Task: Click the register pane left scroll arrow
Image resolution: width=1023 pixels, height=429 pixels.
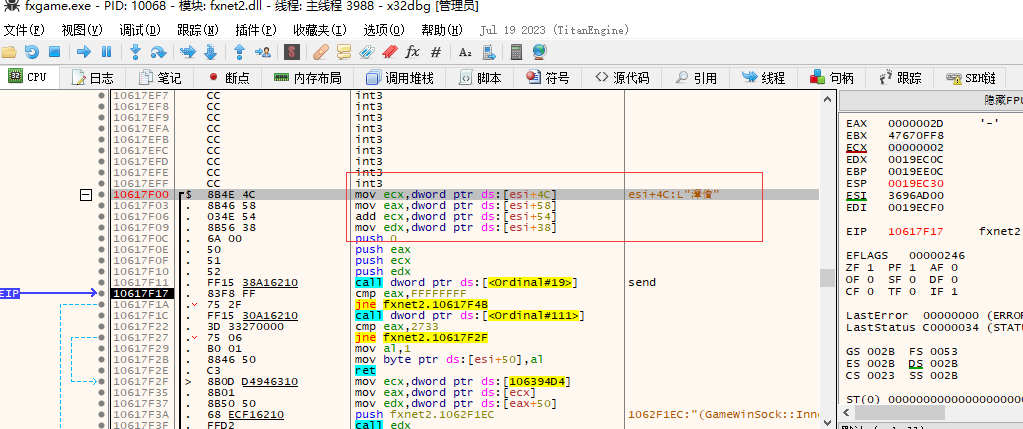Action: pyautogui.click(x=847, y=413)
